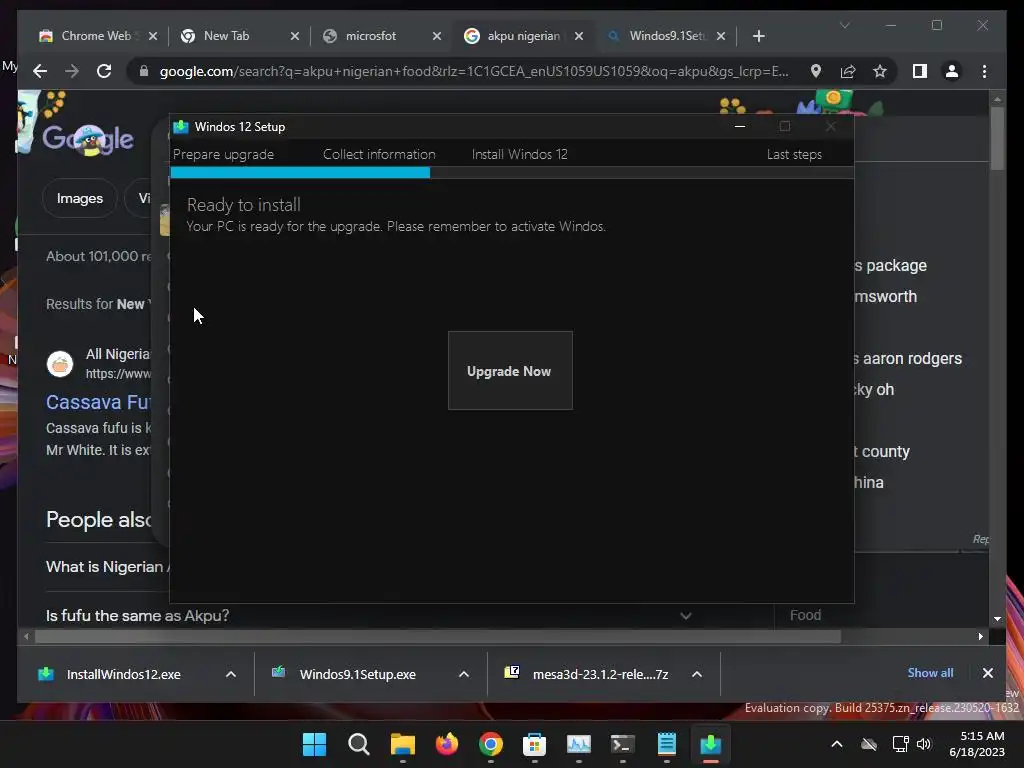Open the InstallWindos12.exe download

click(123, 674)
